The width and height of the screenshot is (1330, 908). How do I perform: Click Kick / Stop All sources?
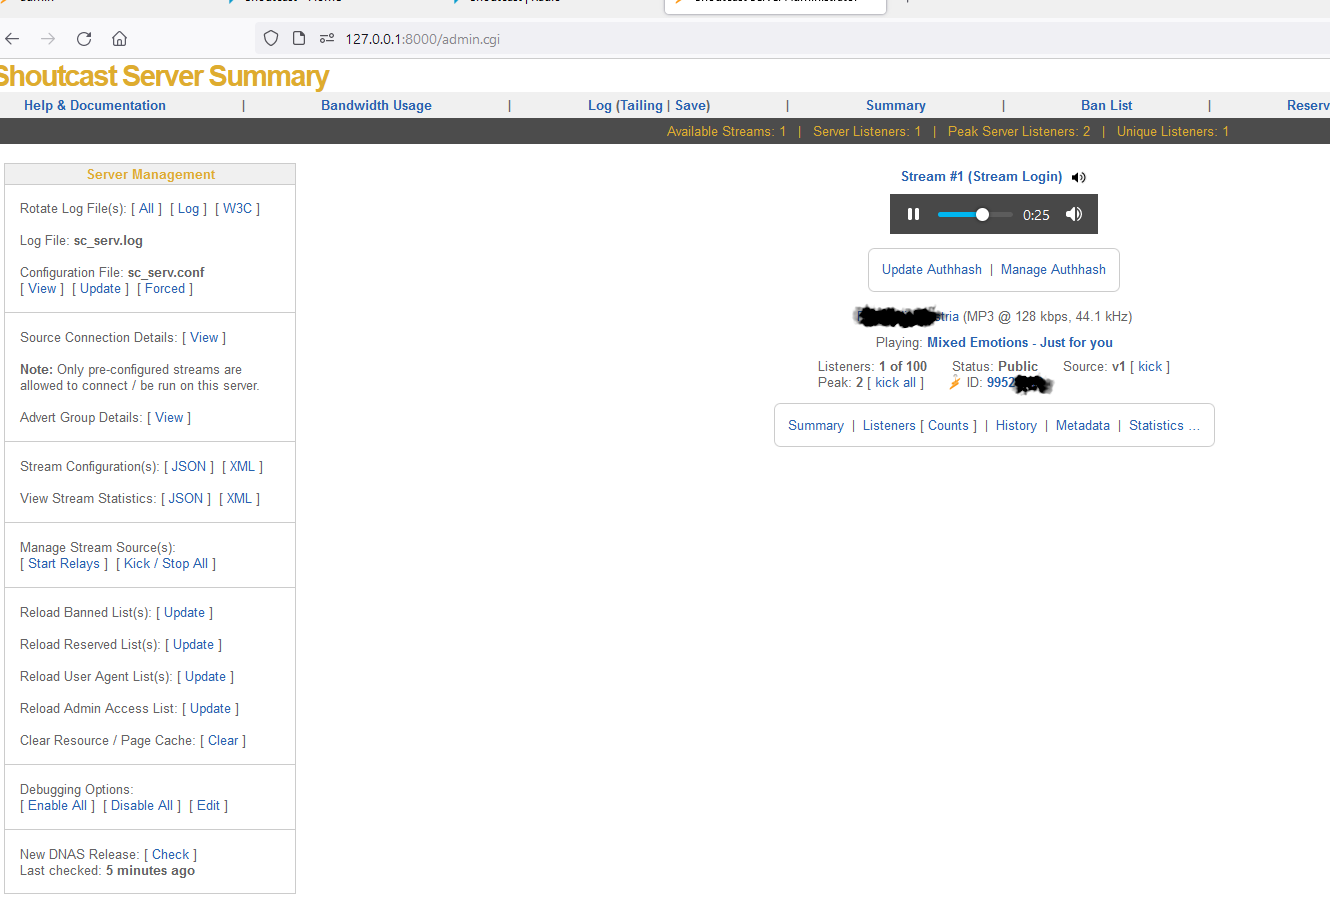click(166, 563)
